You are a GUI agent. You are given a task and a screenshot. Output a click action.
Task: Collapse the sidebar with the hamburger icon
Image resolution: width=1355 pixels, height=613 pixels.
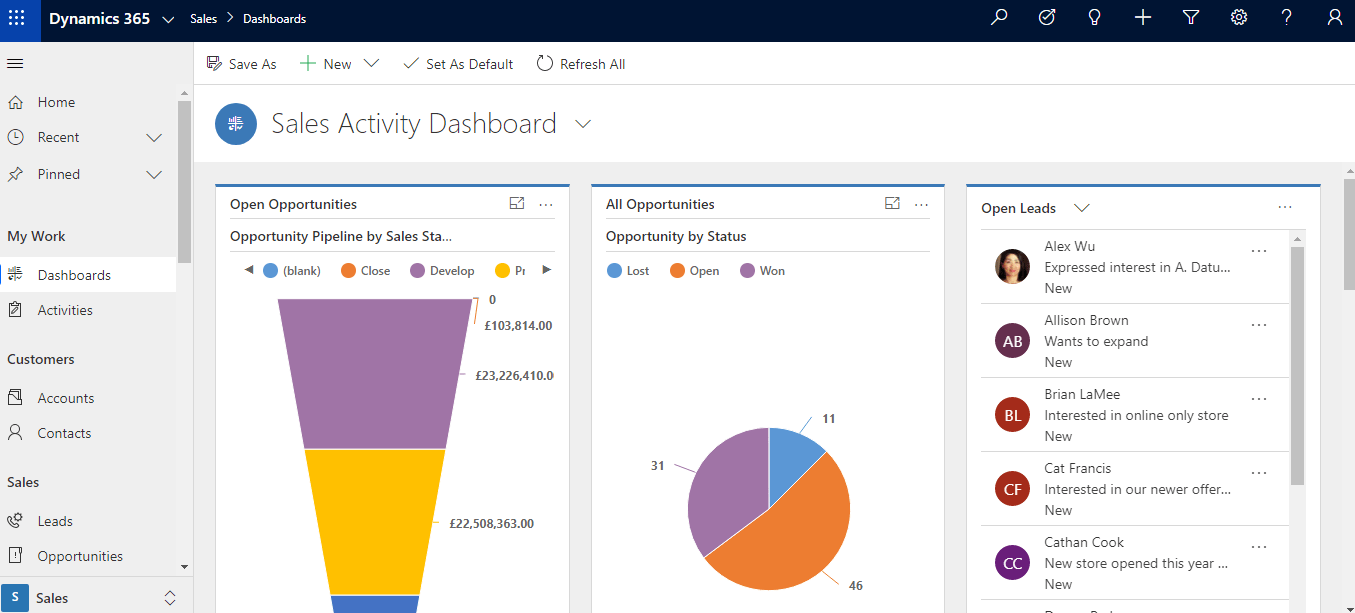point(15,64)
